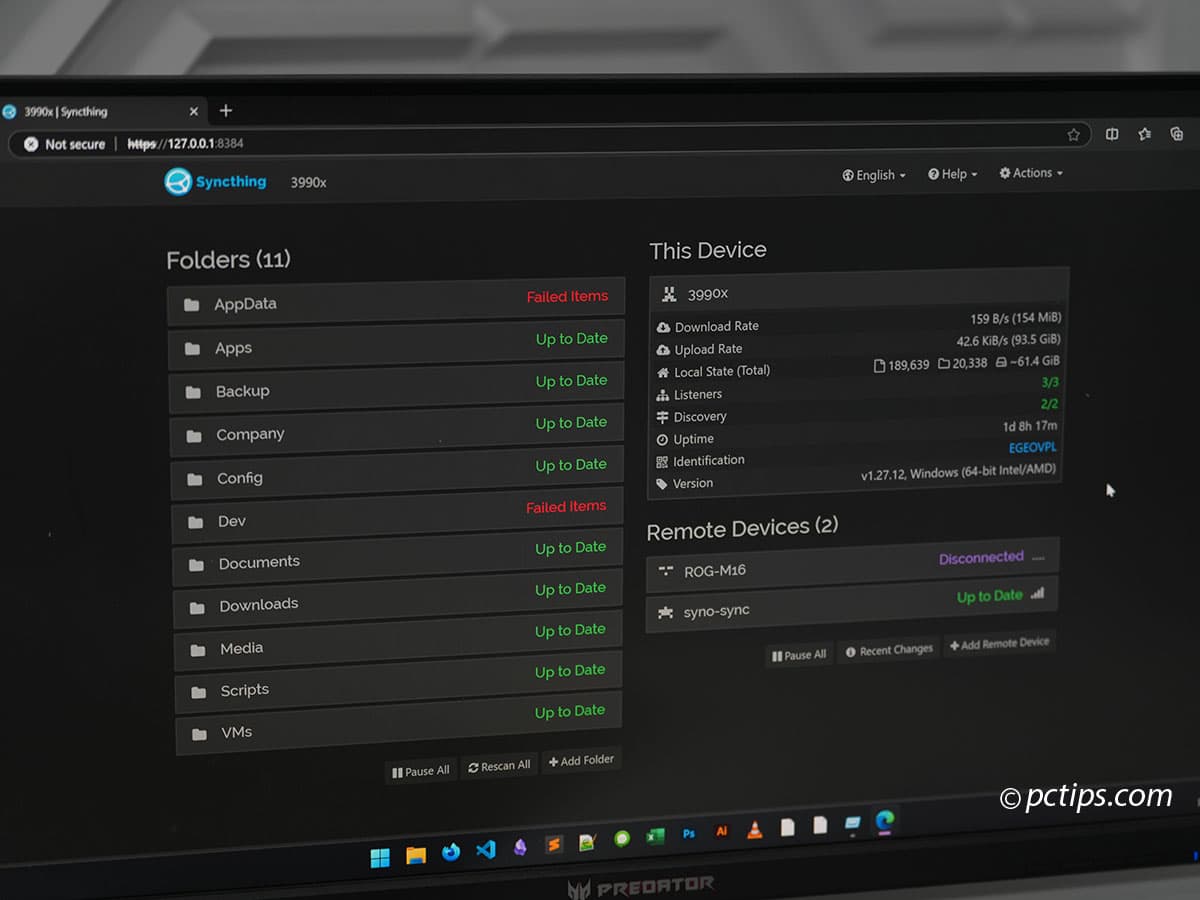Open the Help dropdown menu
This screenshot has width=1200, height=900.
click(x=952, y=174)
